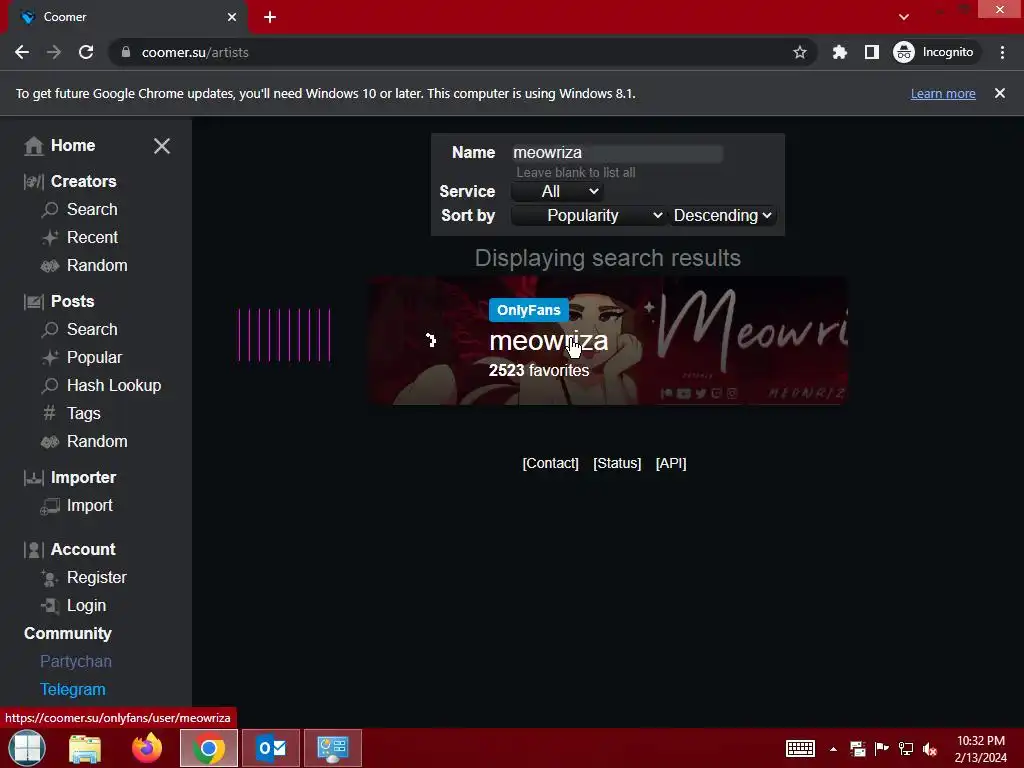The height and width of the screenshot is (768, 1024).
Task: Show hidden tray icons arrow
Action: (833, 750)
